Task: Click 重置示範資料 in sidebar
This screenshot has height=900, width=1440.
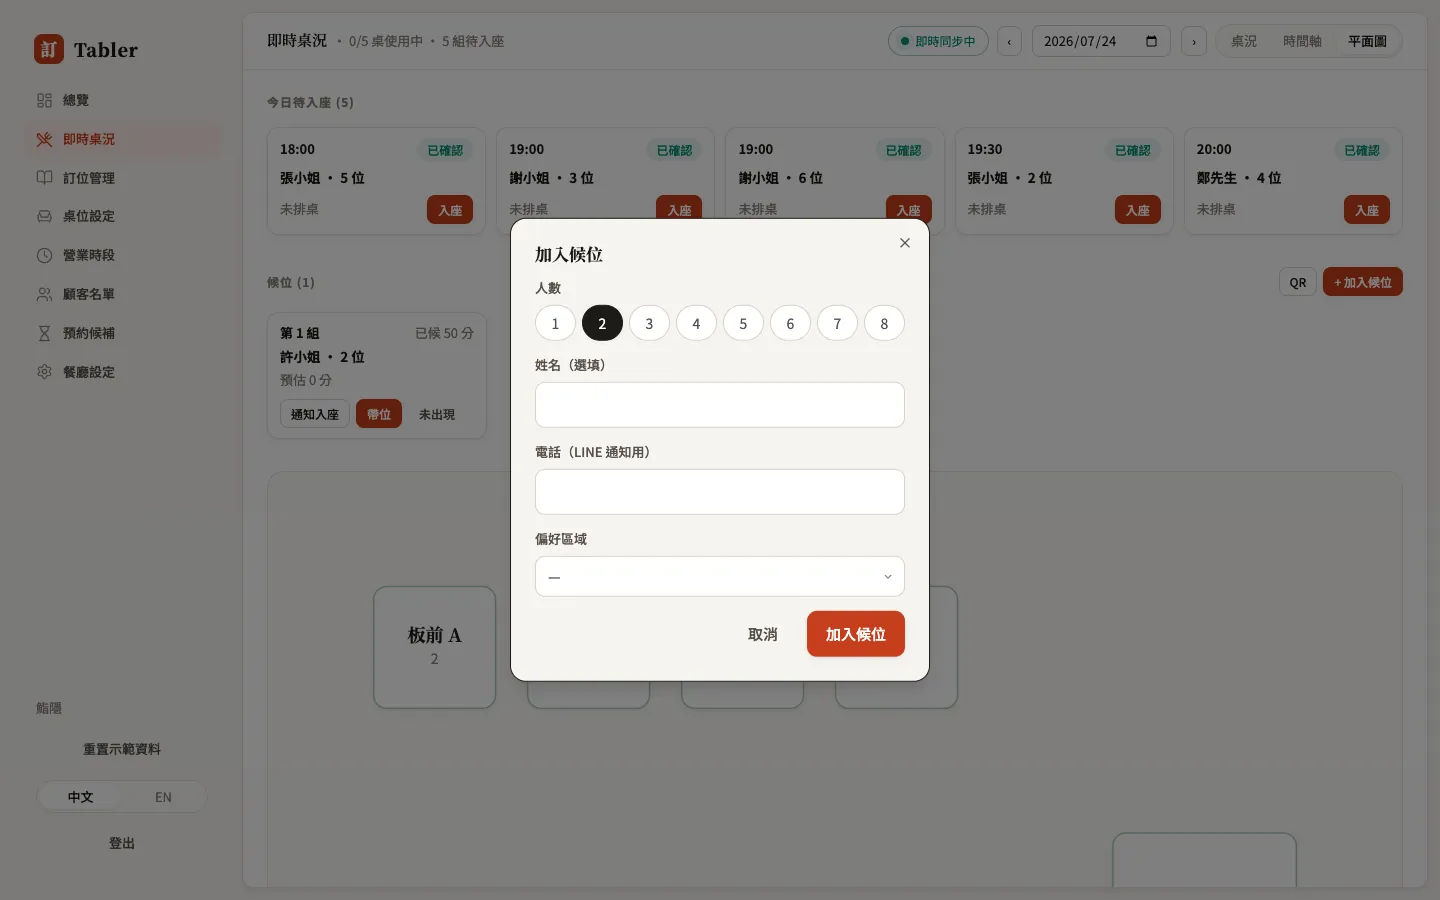Action: [122, 749]
